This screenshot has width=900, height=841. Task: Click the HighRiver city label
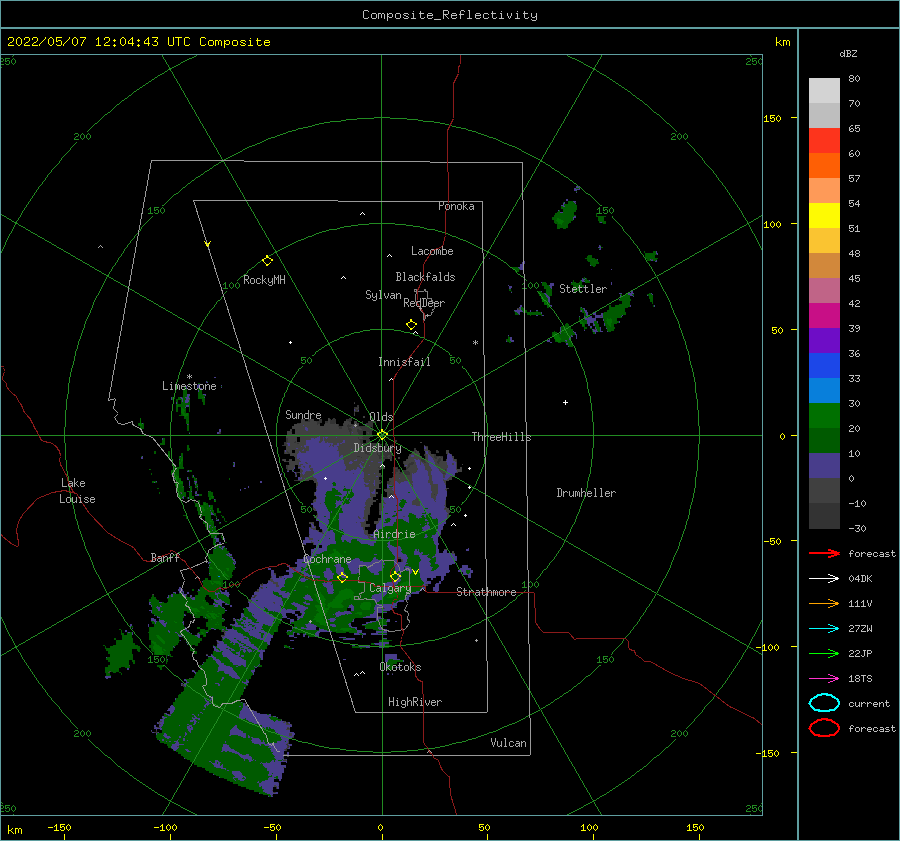coord(415,702)
